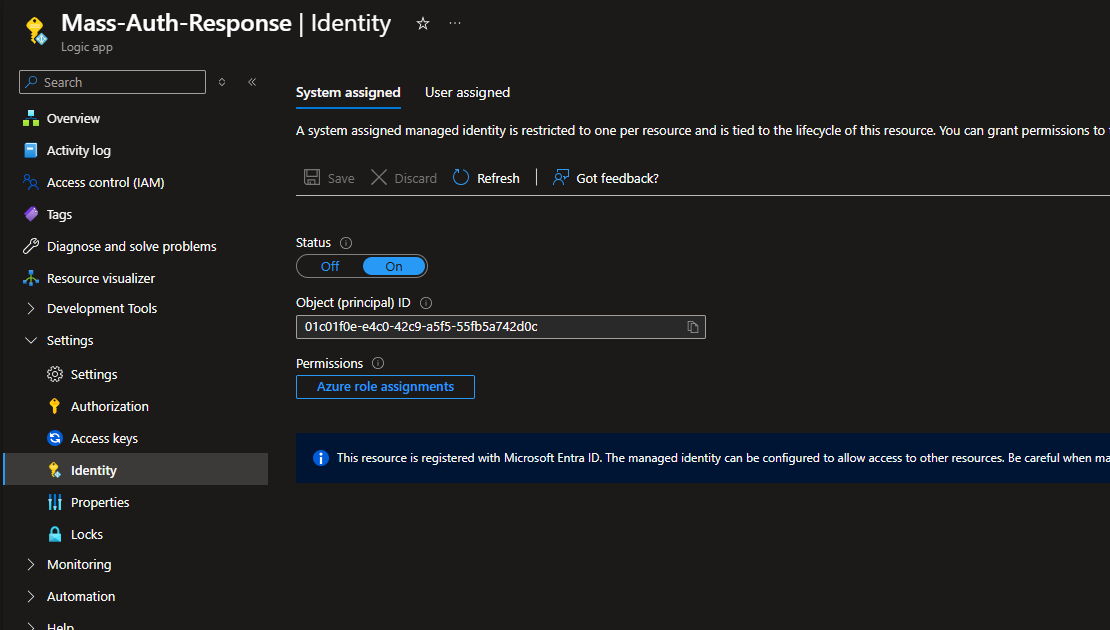Switch Status toggle to Off
1110x630 pixels.
(330, 266)
